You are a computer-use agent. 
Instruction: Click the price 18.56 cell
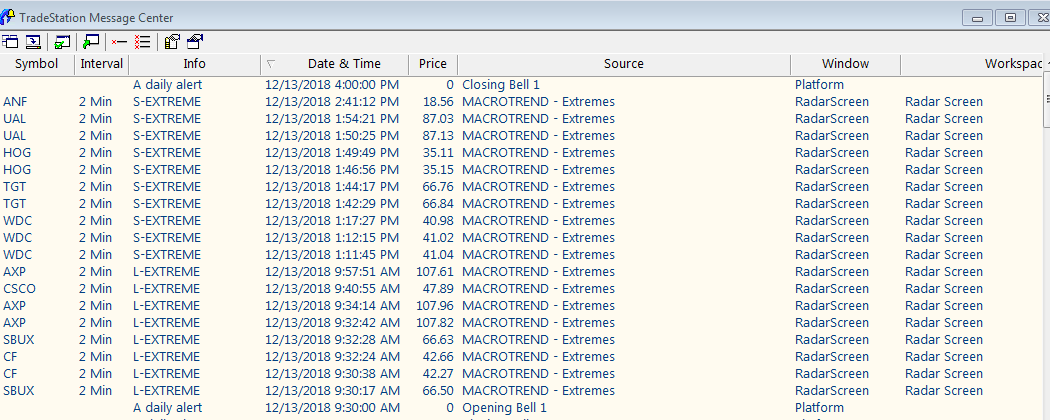438,102
